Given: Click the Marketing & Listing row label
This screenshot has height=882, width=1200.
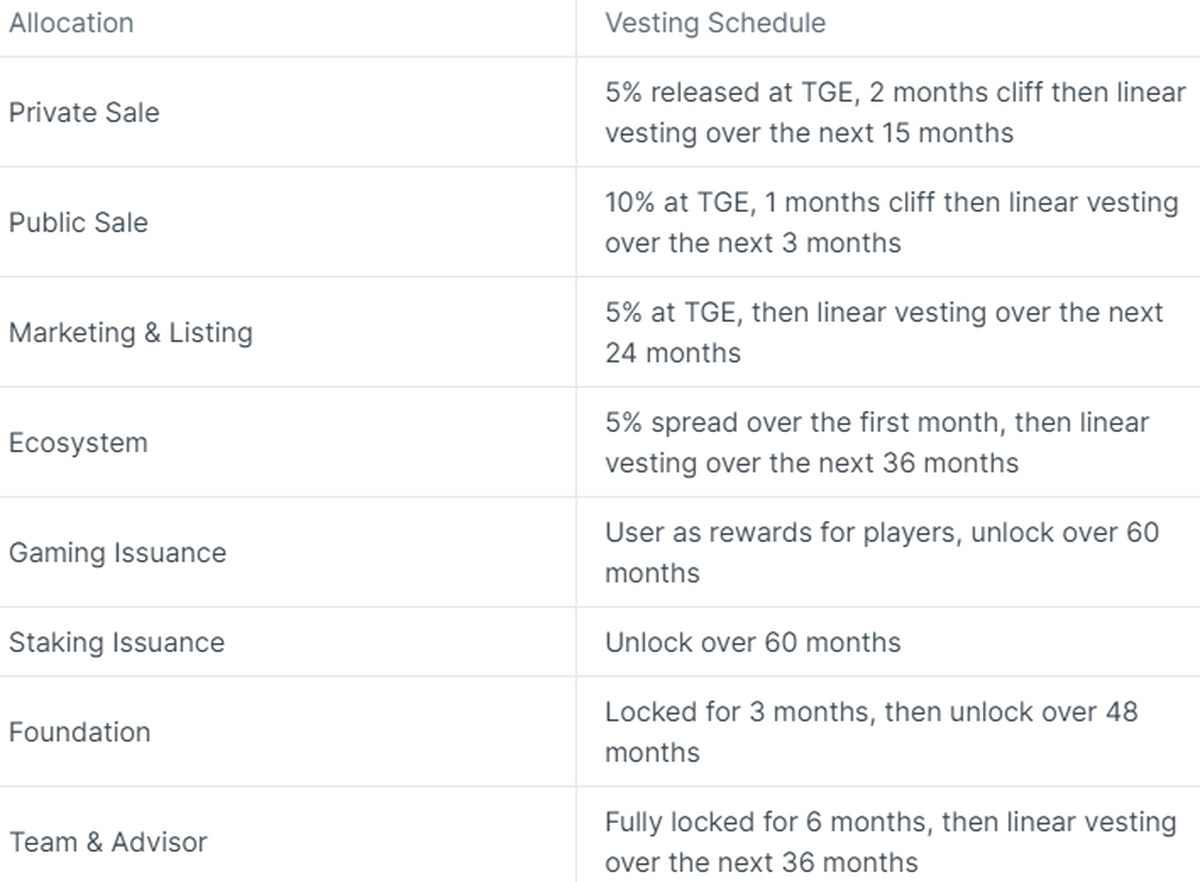Looking at the screenshot, I should [x=131, y=332].
